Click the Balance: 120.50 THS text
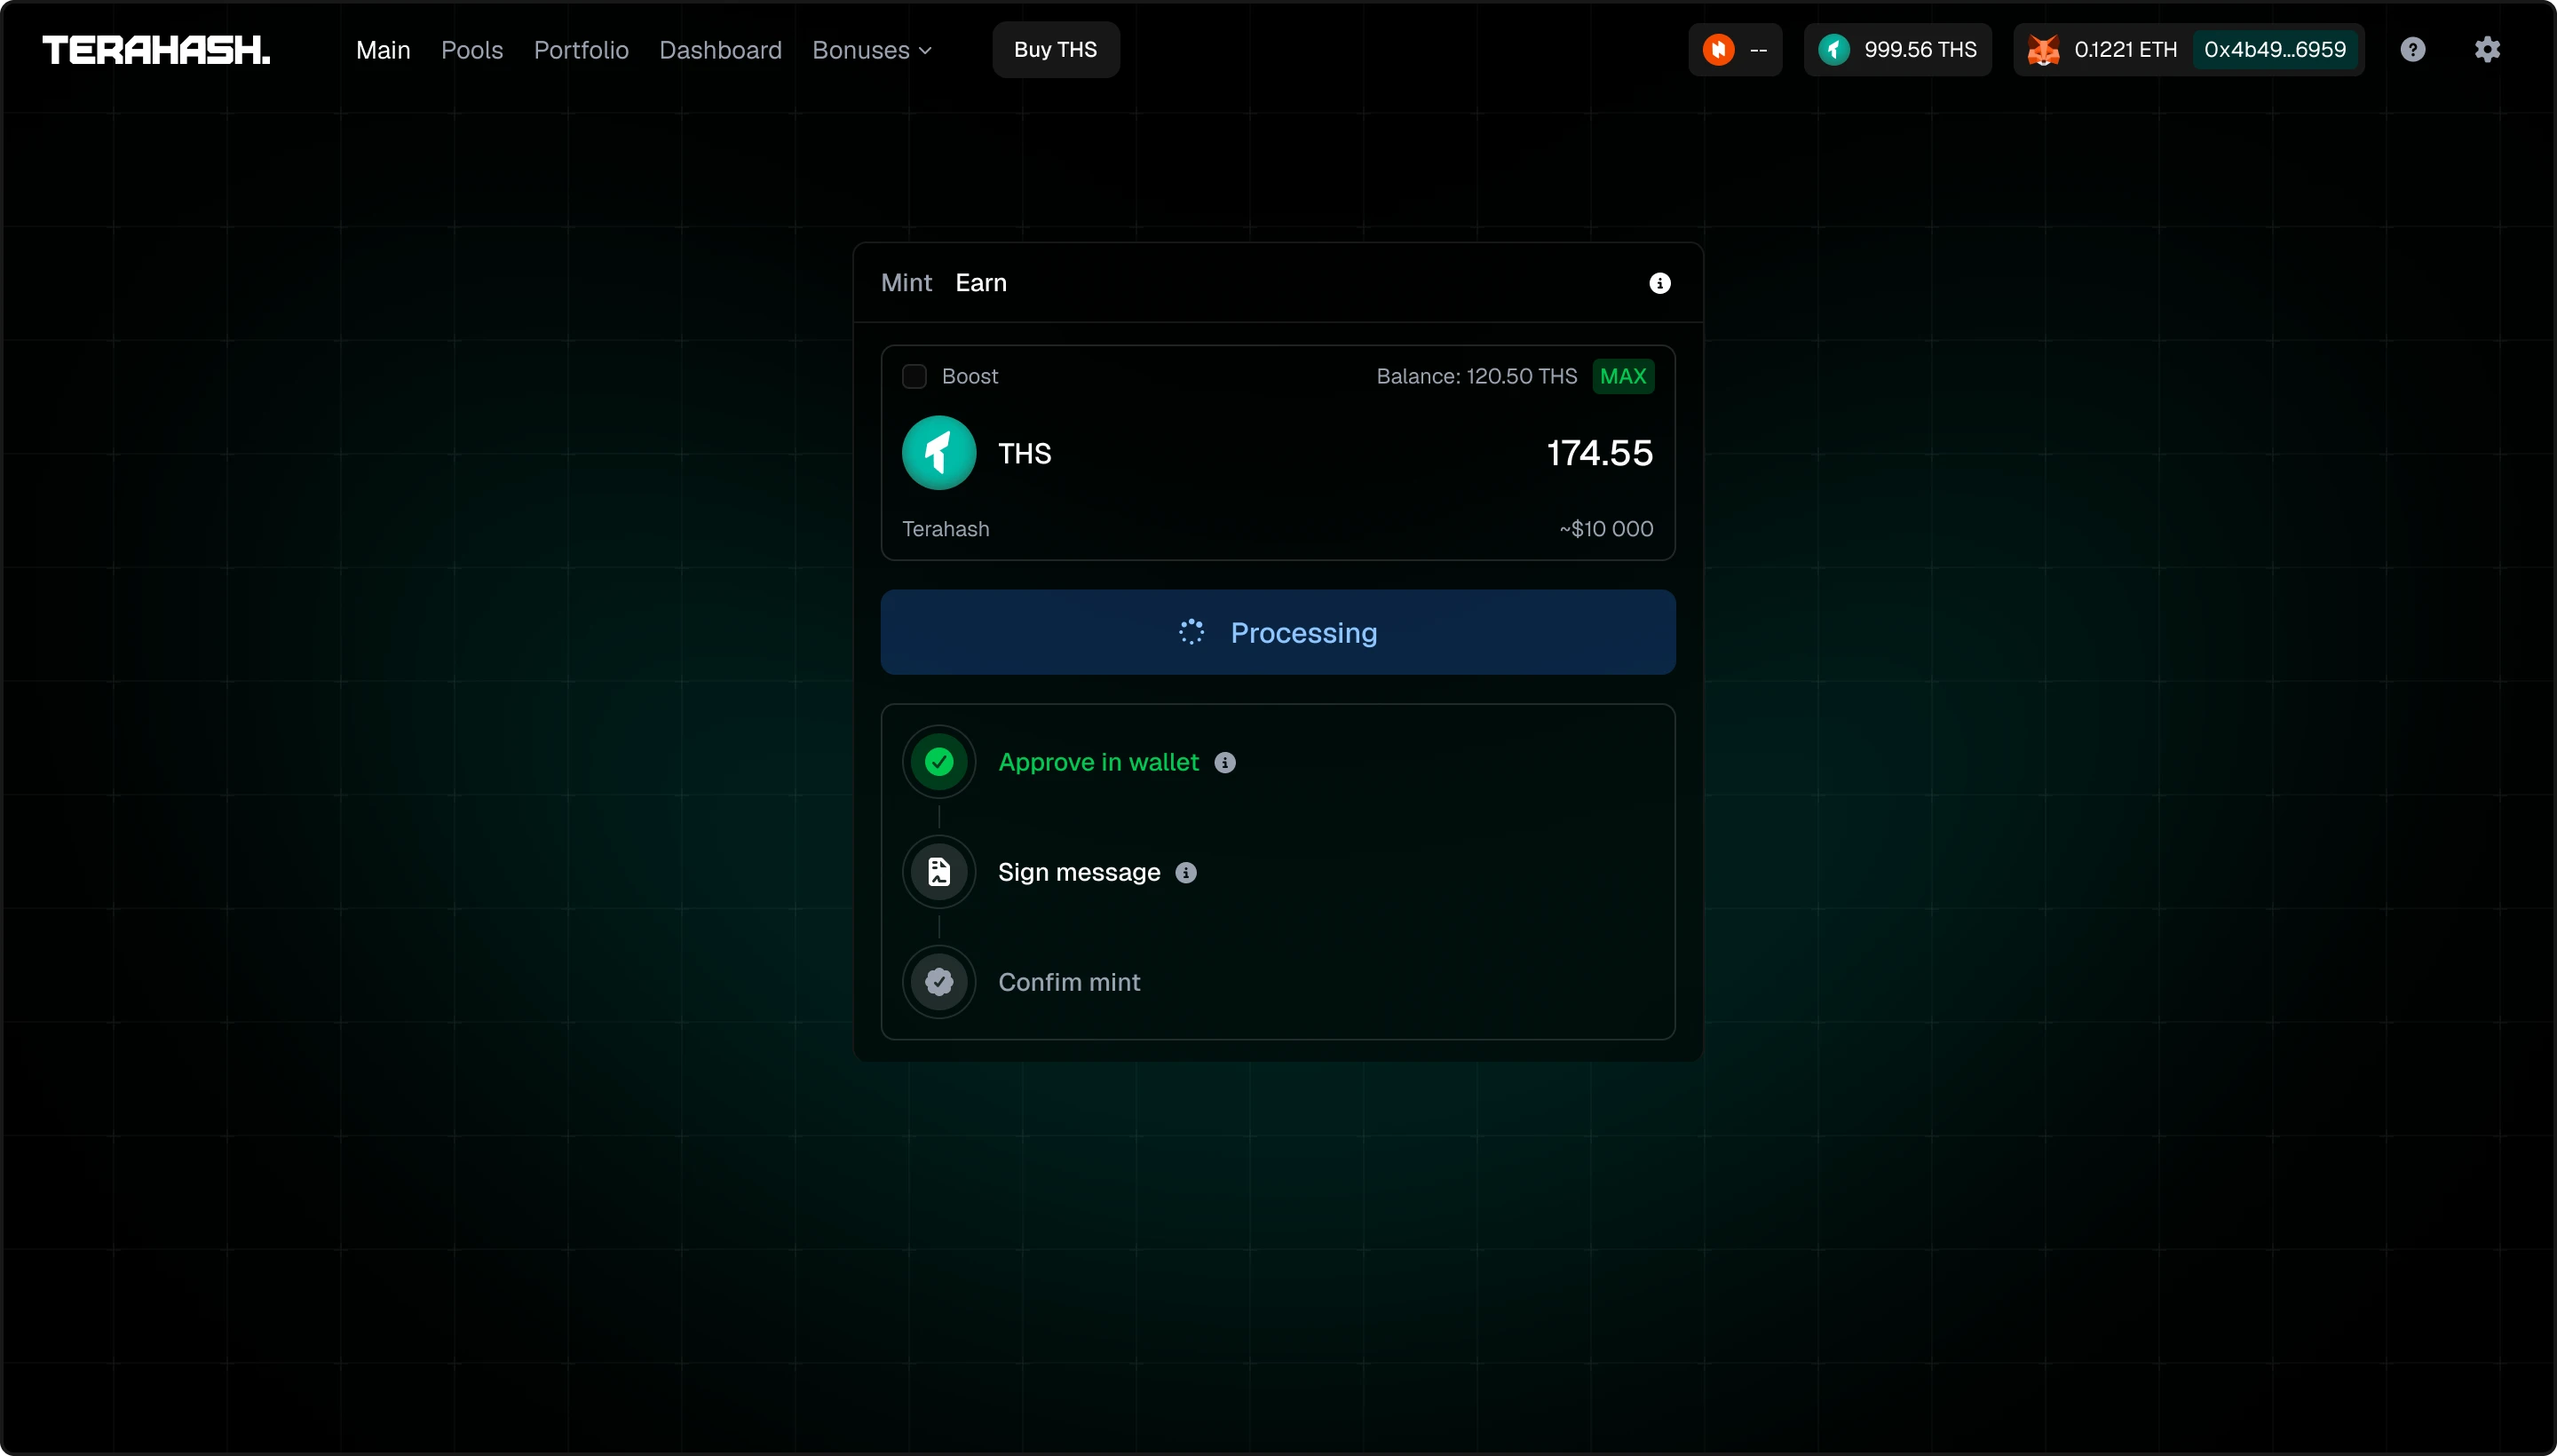The width and height of the screenshot is (2557, 1456). coord(1476,376)
